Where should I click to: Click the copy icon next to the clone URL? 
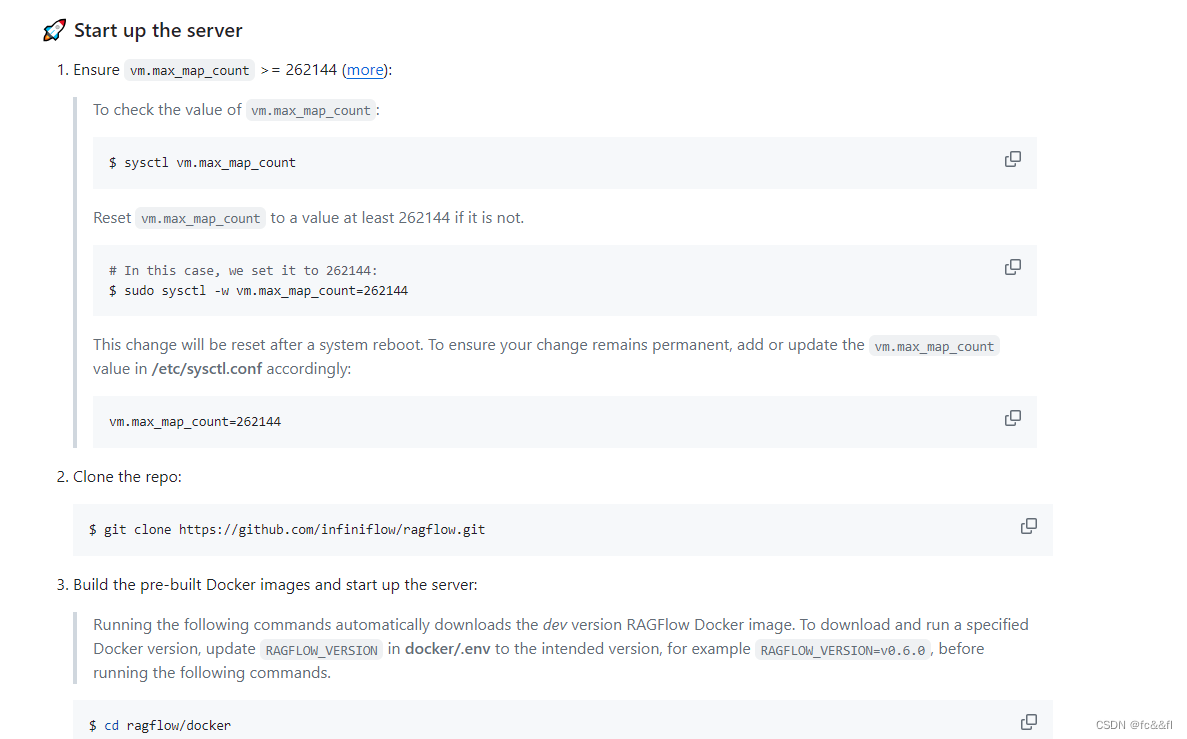[x=1028, y=525]
